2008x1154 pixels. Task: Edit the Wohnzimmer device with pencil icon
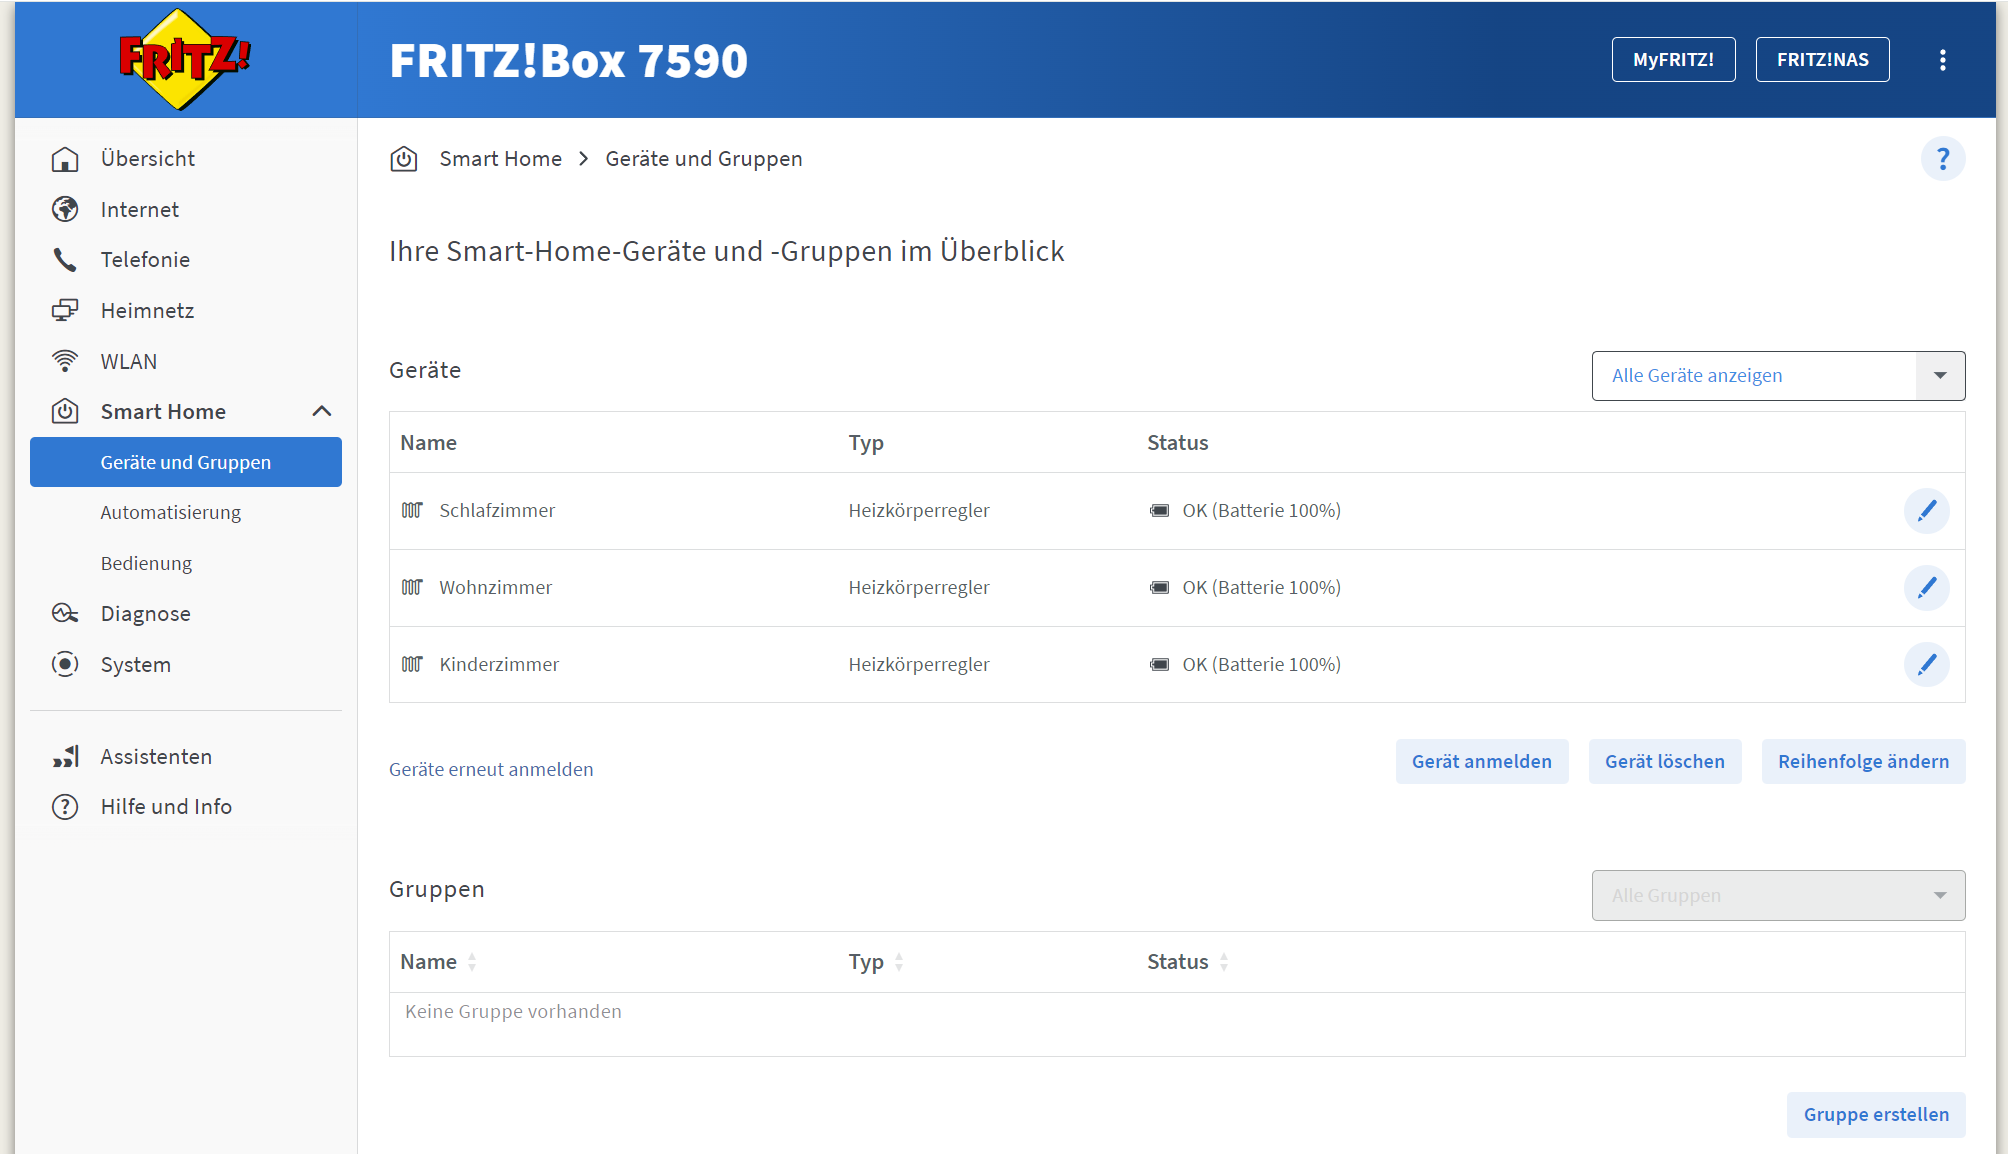click(1926, 588)
